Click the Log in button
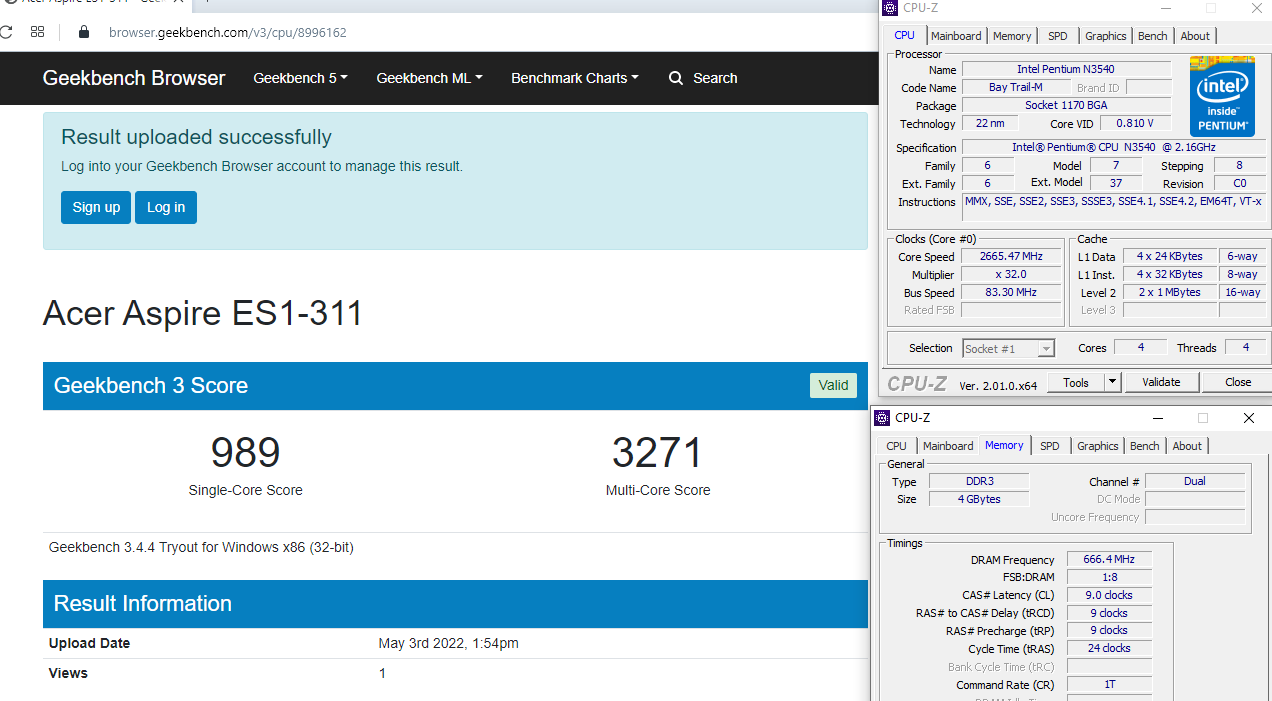Viewport: 1272px width, 701px height. tap(166, 207)
